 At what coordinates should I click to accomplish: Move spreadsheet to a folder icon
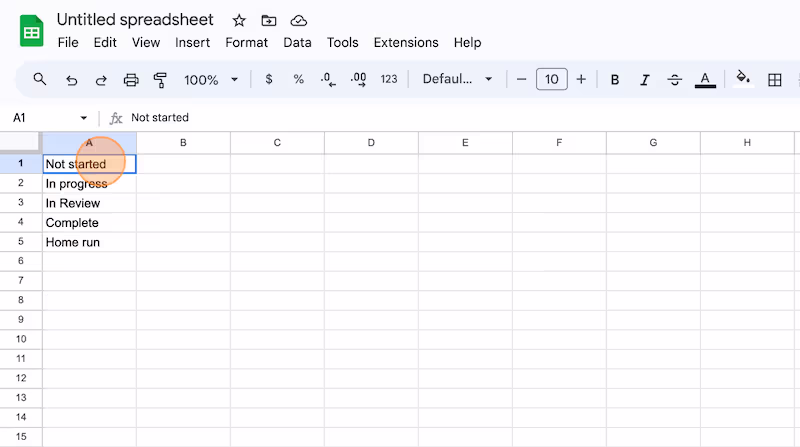pos(268,21)
